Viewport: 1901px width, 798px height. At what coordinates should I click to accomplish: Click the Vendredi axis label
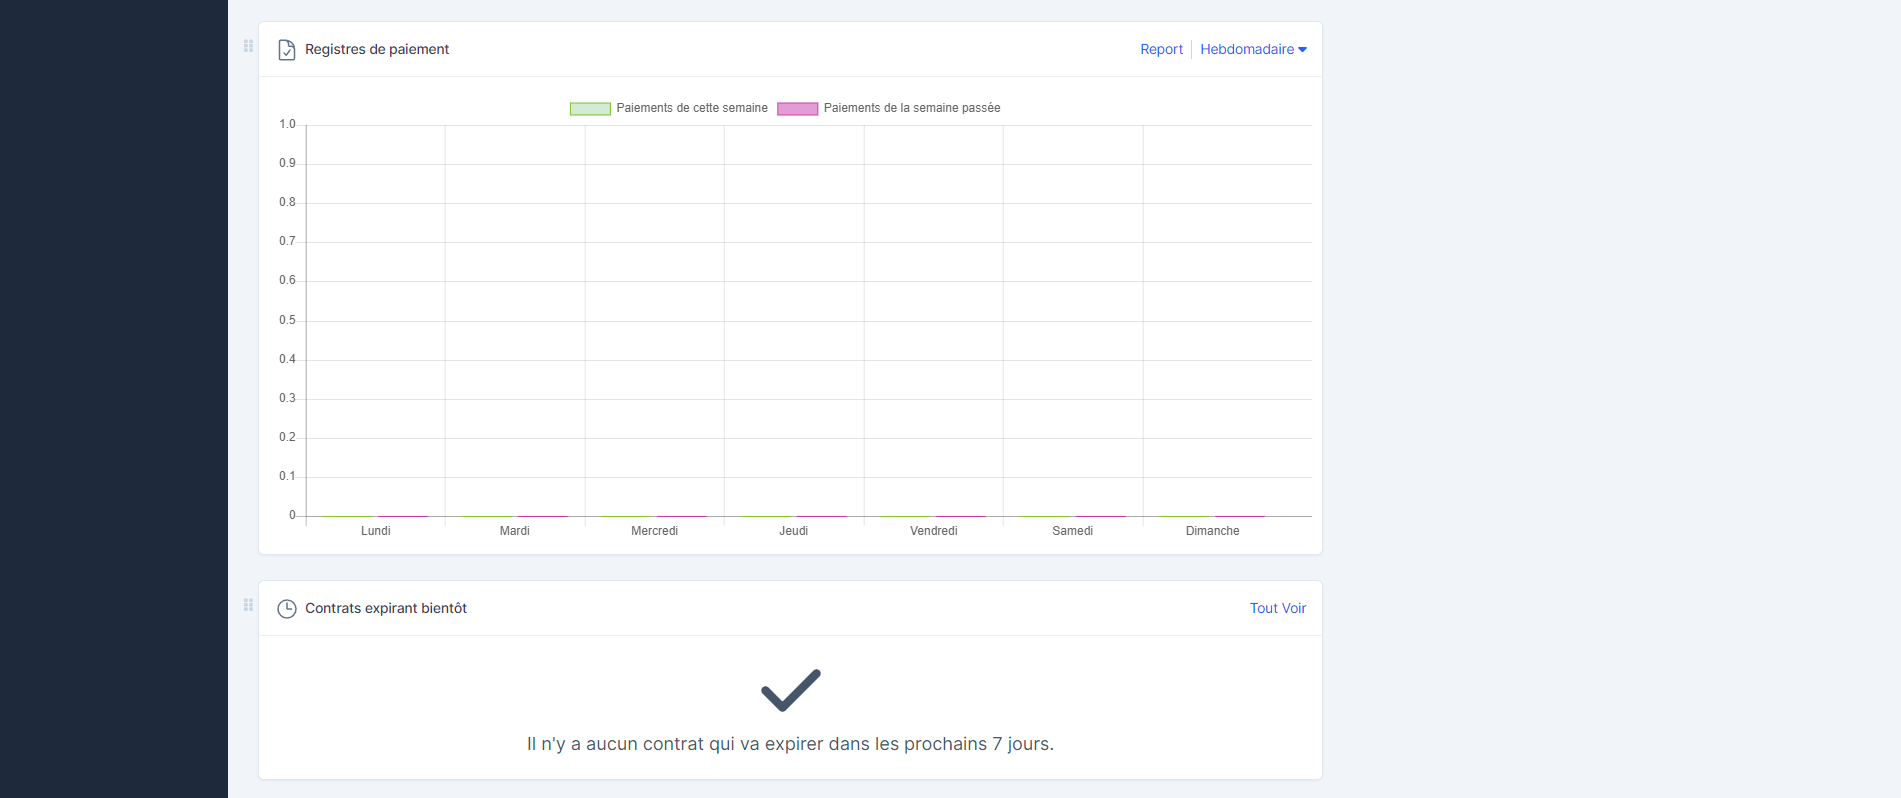coord(934,531)
